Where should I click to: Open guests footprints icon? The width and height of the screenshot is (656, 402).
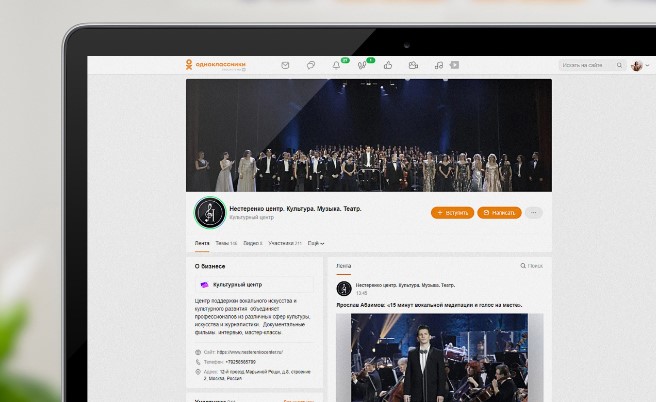[362, 65]
